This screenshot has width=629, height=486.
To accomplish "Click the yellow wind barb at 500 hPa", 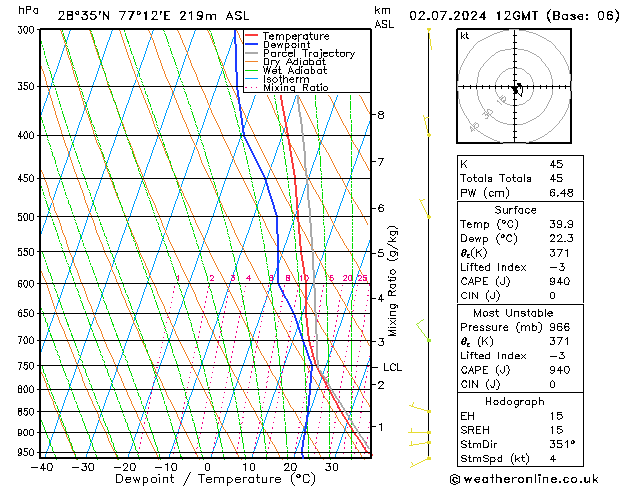I will tap(424, 208).
